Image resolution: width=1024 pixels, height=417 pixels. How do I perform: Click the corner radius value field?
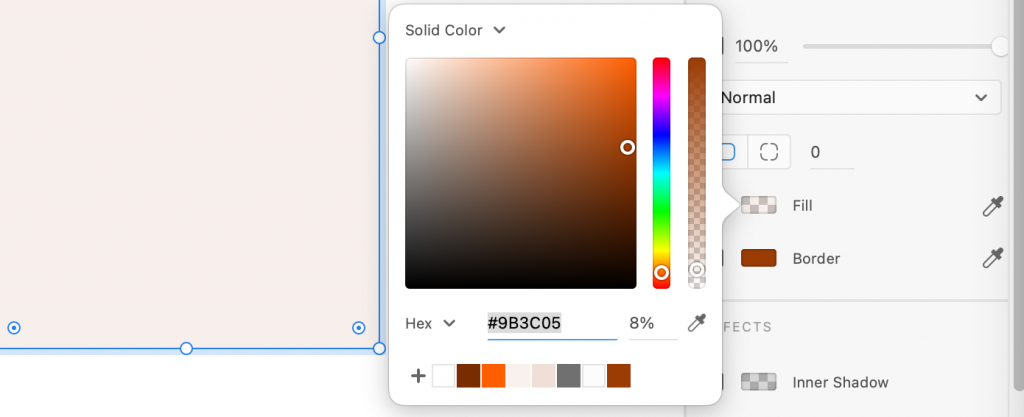pyautogui.click(x=830, y=152)
